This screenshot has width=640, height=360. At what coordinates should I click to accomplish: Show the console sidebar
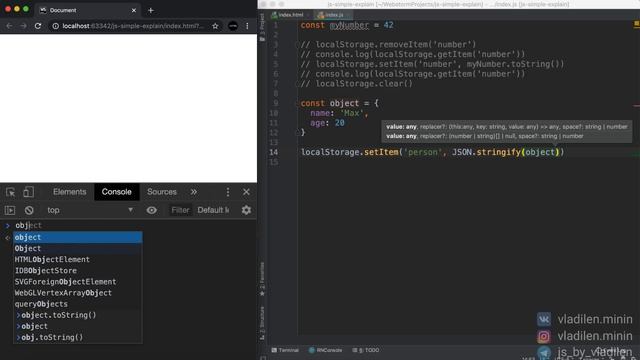(10, 210)
